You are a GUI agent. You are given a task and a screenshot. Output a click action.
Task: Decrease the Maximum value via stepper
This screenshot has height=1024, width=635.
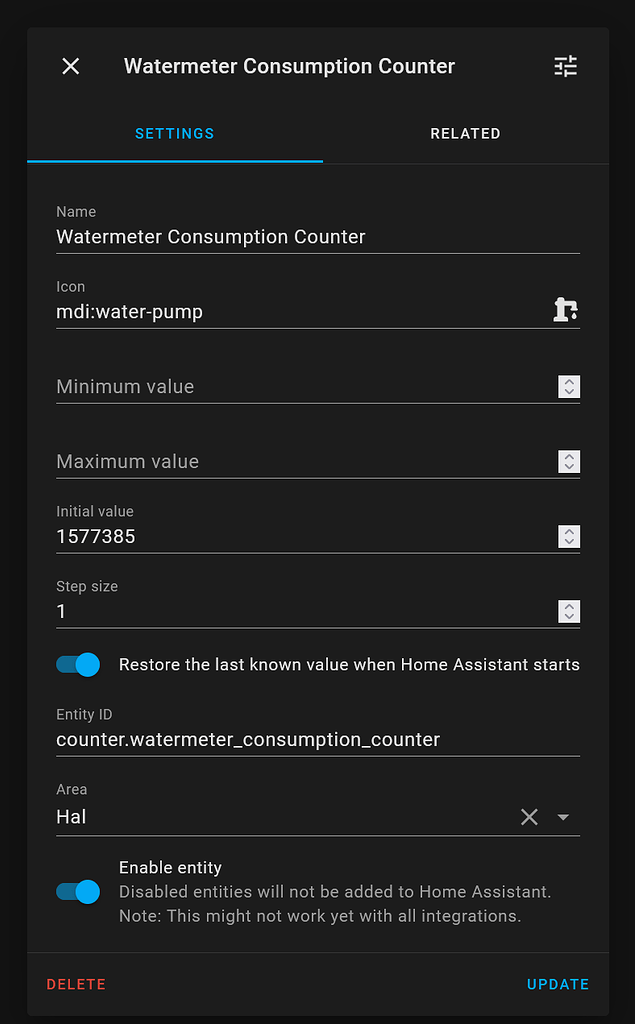point(569,466)
